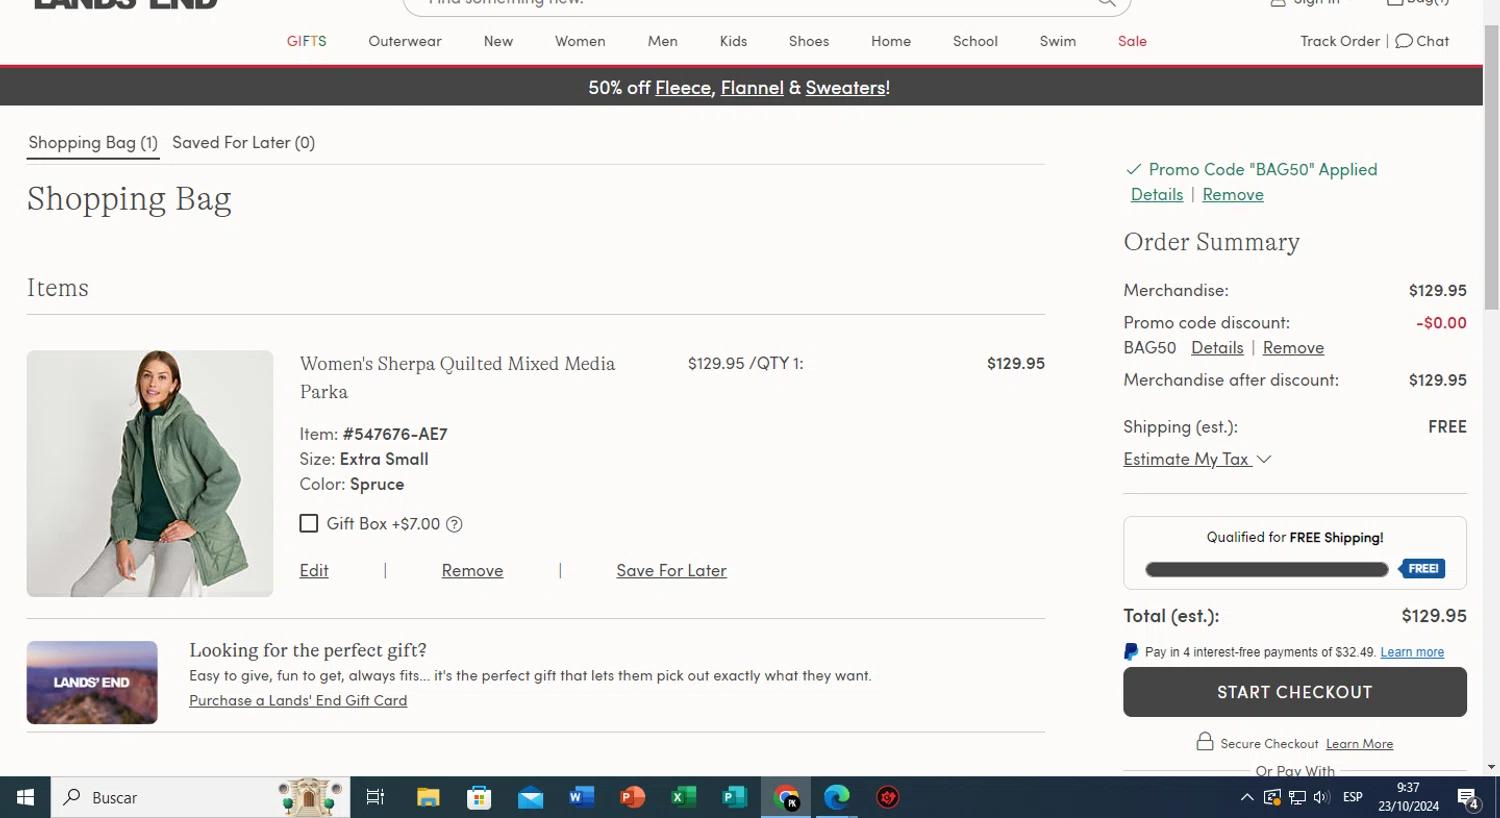
Task: Open the Shoes menu
Action: click(x=809, y=41)
